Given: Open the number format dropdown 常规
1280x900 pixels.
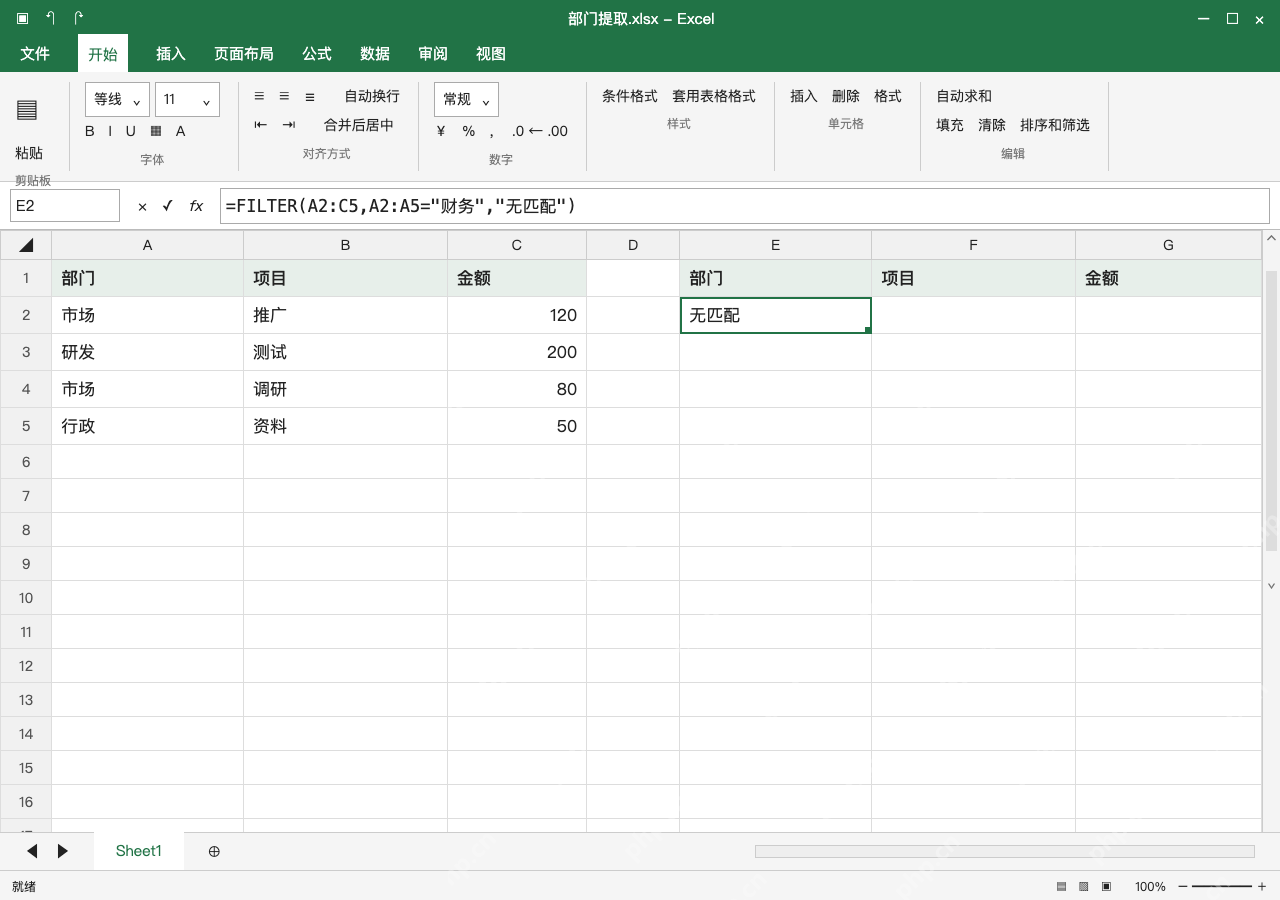Looking at the screenshot, I should pos(466,100).
